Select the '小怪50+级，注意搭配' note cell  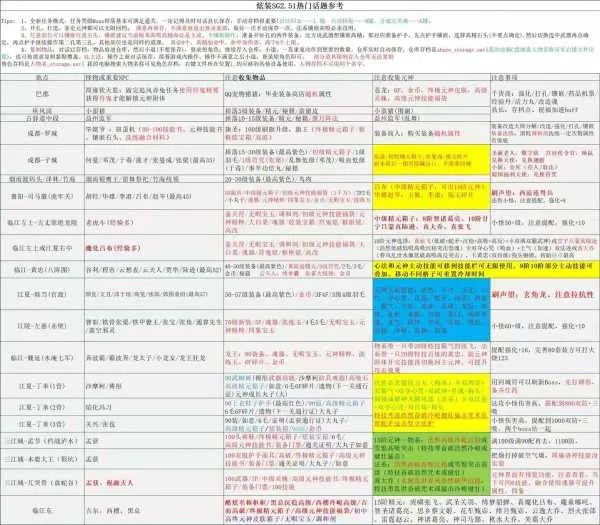pyautogui.click(x=545, y=222)
